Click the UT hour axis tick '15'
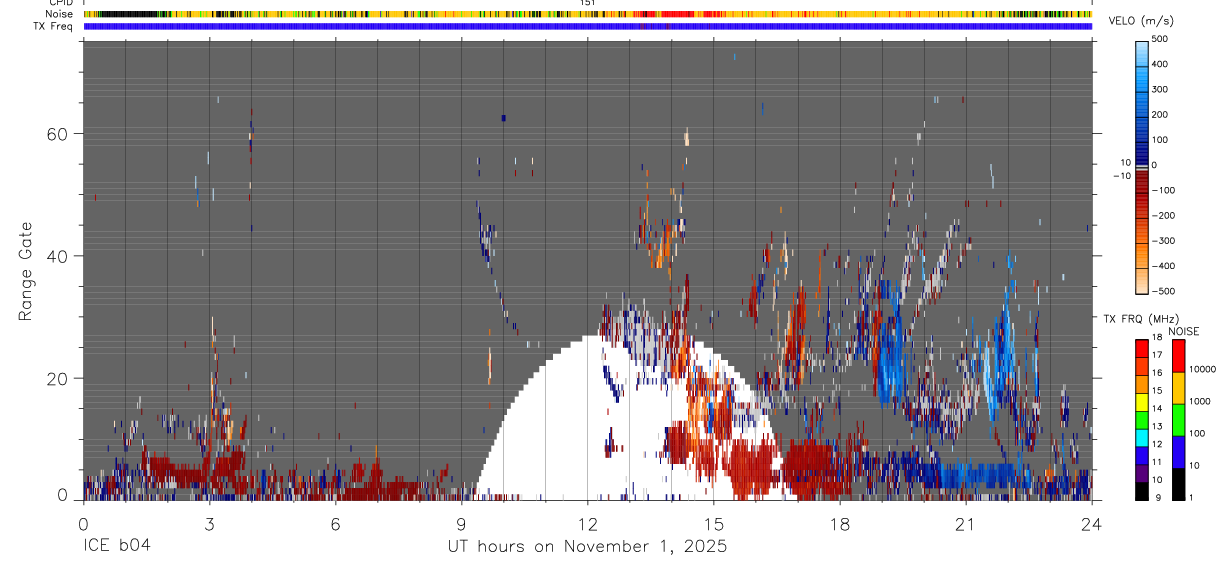 [713, 523]
